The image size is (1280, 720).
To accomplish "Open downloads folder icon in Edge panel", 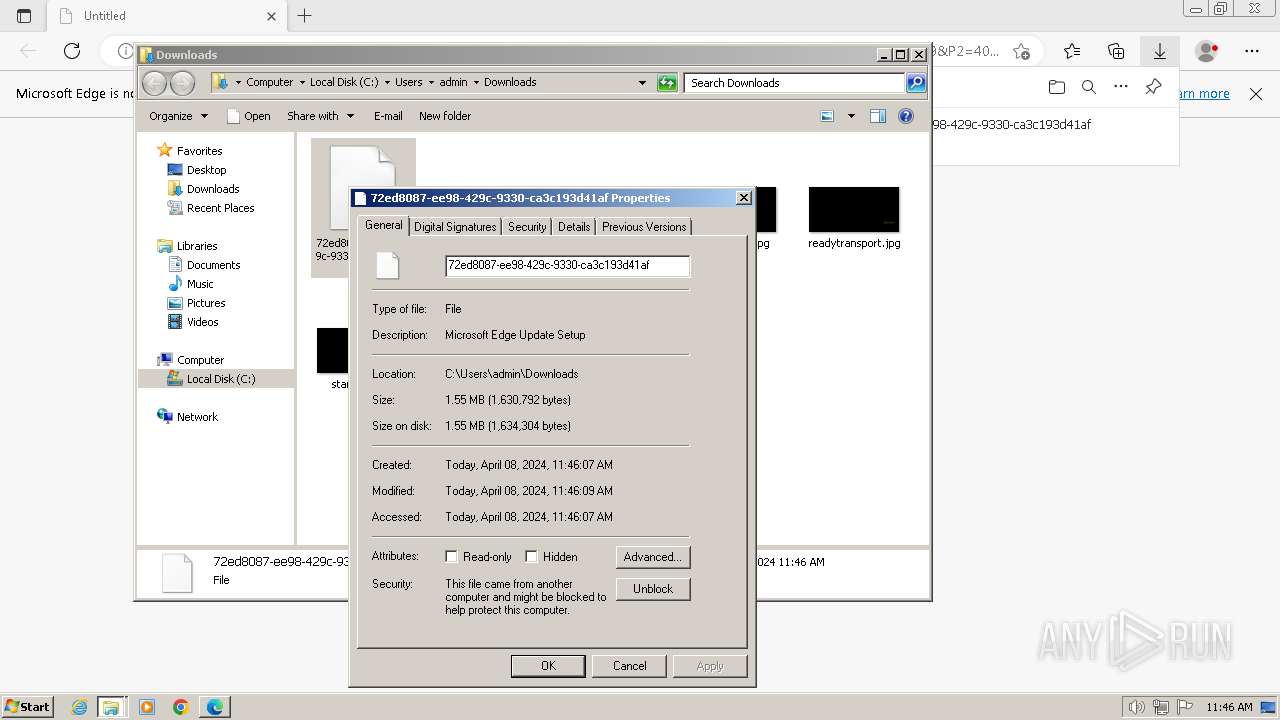I will click(1057, 87).
